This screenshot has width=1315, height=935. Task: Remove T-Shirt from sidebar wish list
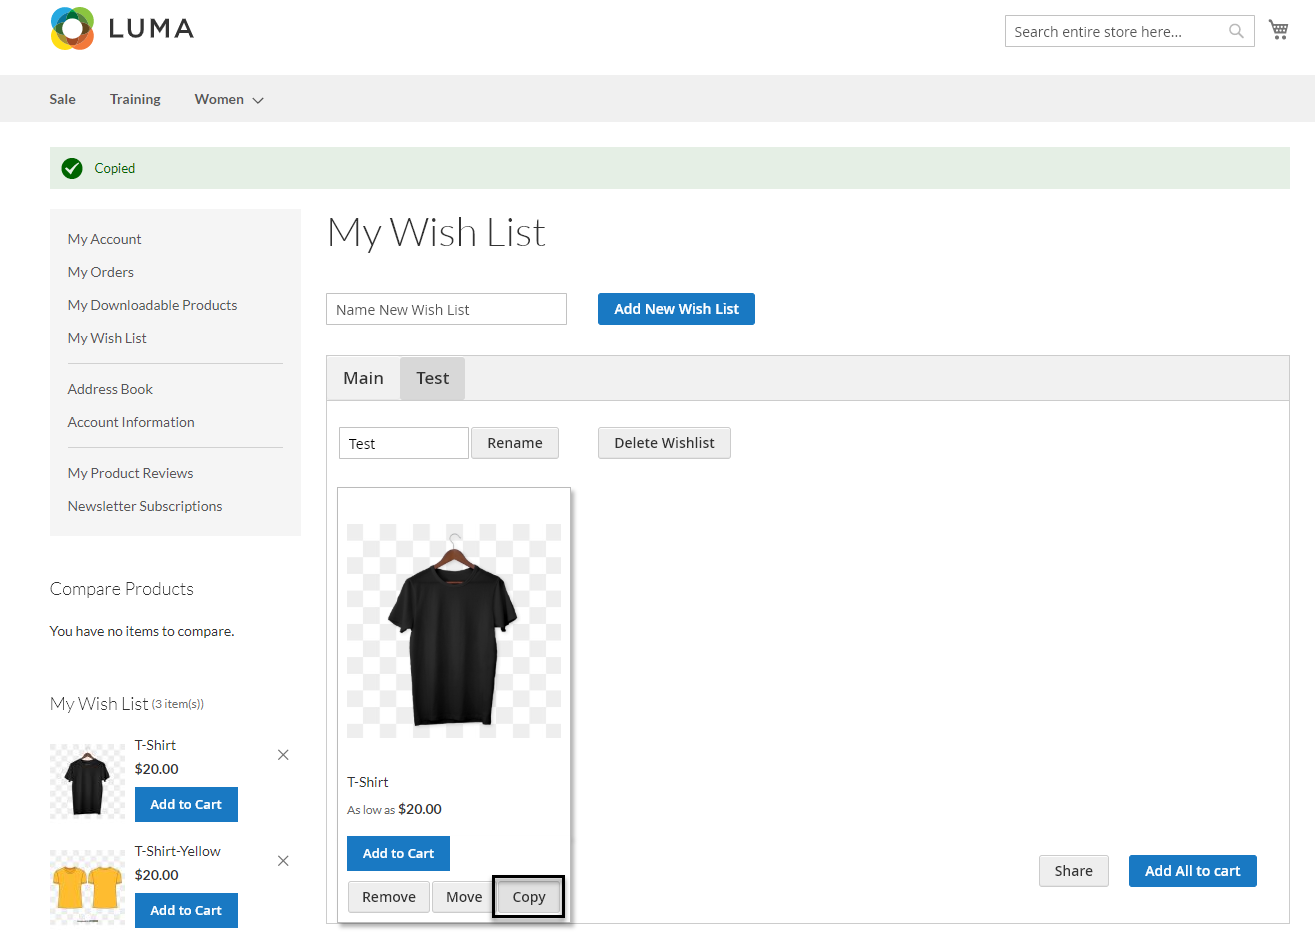pyautogui.click(x=283, y=755)
